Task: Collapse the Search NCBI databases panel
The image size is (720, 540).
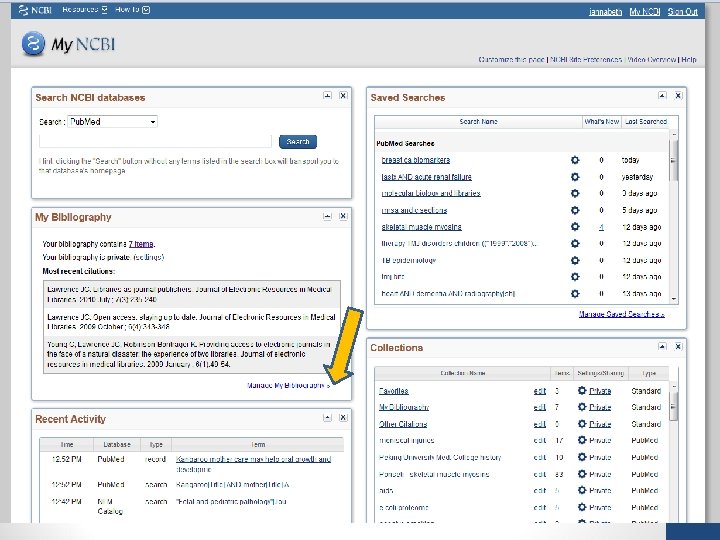Action: click(327, 96)
